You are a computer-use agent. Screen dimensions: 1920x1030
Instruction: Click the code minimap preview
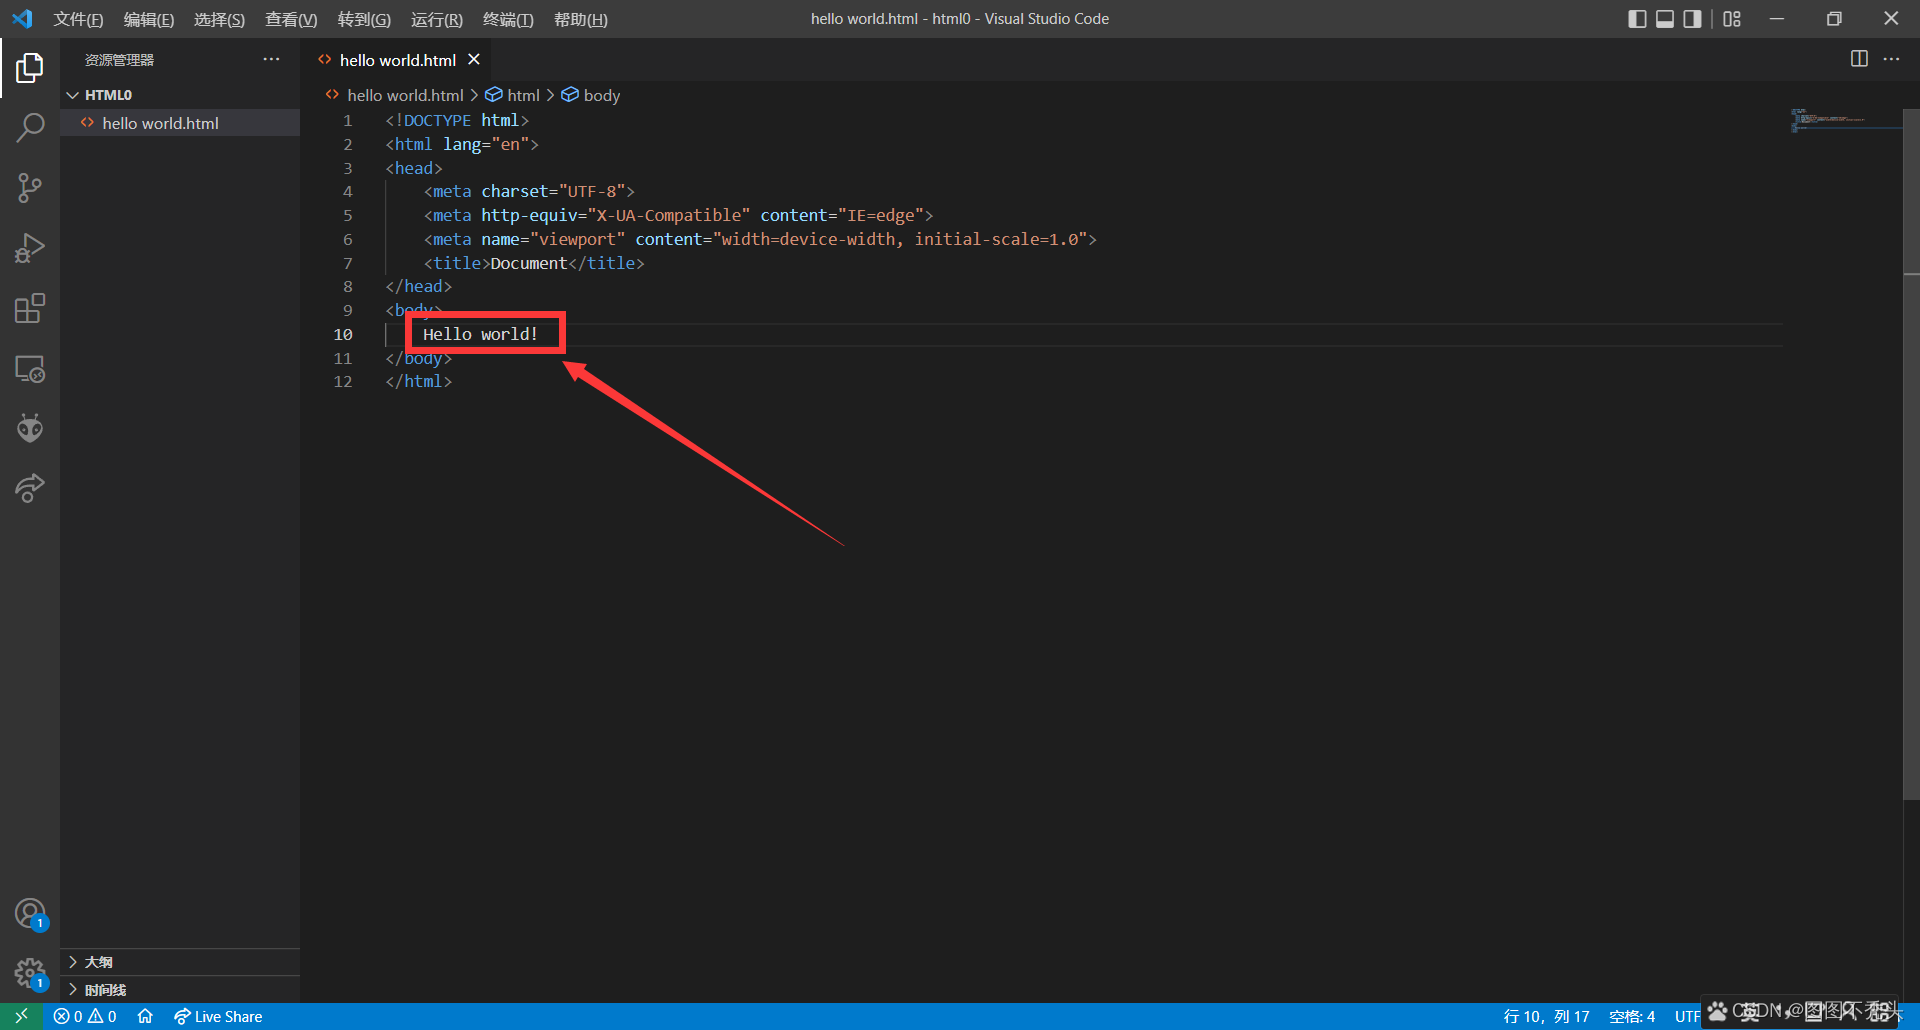[1845, 121]
